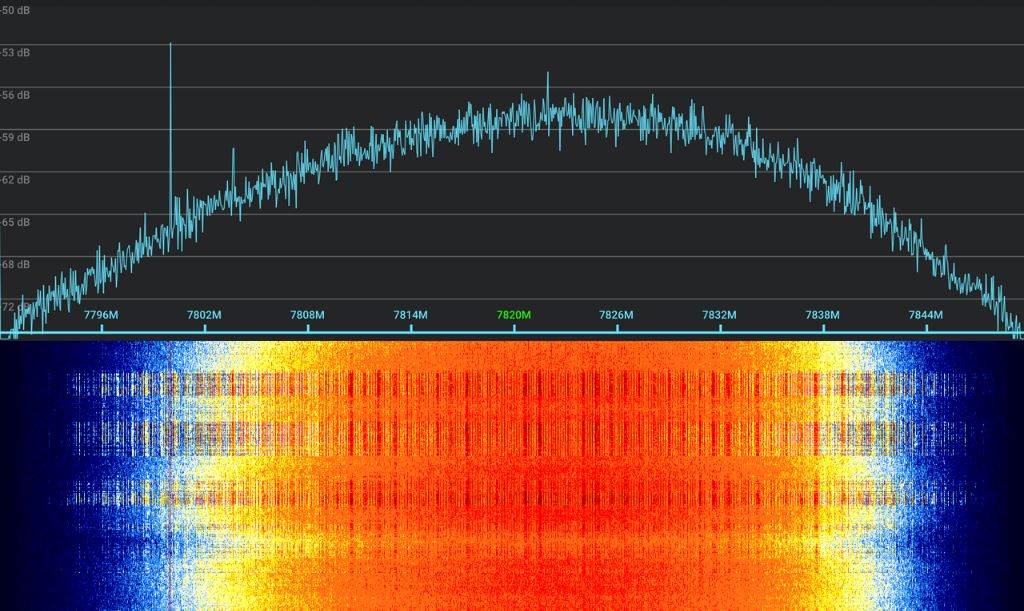The width and height of the screenshot is (1024, 611).
Task: Click the 7796M frequency label
Action: [101, 315]
